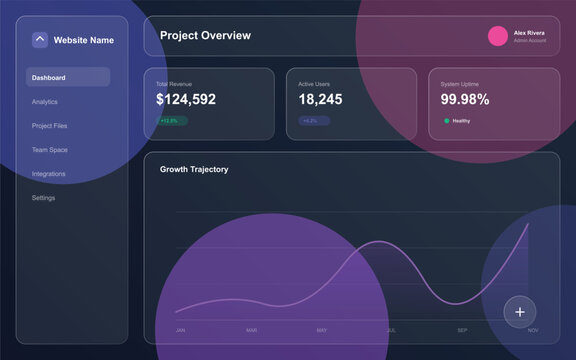Click the Active Users label
This screenshot has height=360, width=576.
(314, 84)
